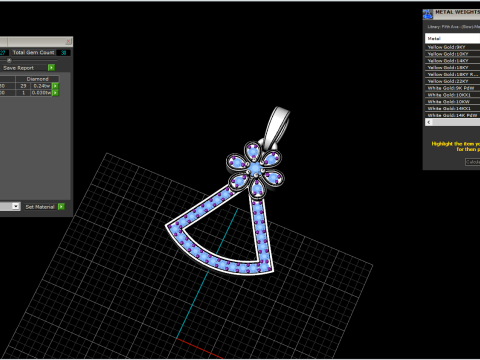Click the '29' gem quantity cell
This screenshot has width=480, height=360.
click(23, 86)
